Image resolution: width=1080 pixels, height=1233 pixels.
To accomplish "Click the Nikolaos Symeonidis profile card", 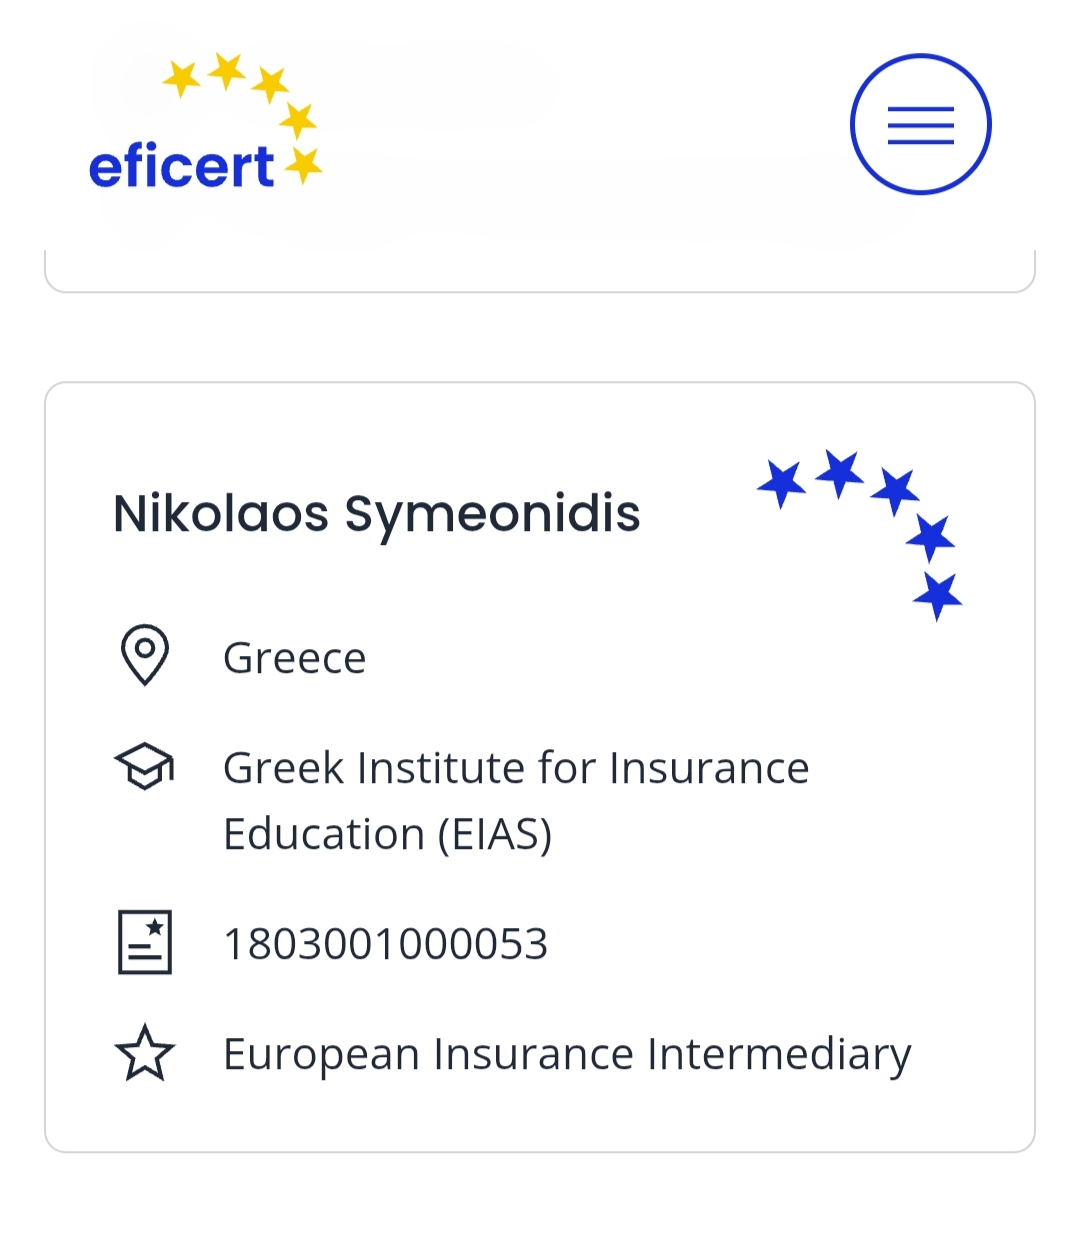I will [x=540, y=767].
